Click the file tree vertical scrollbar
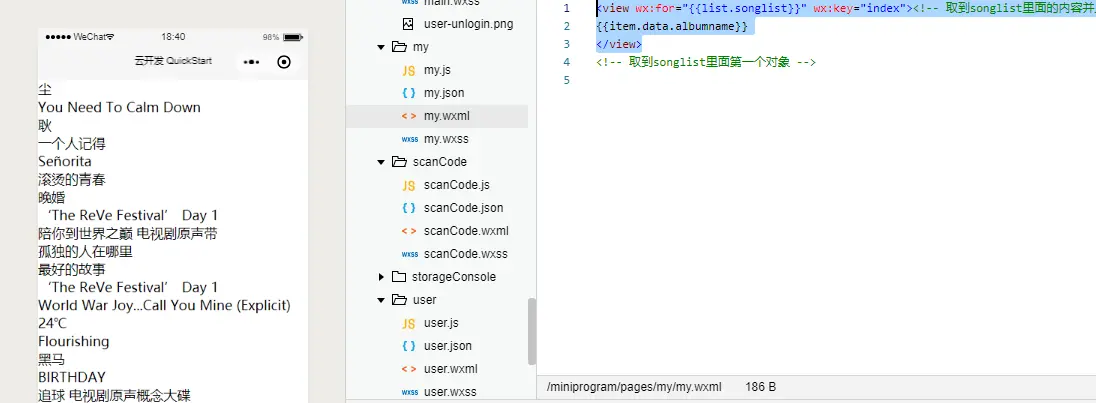The width and height of the screenshot is (1096, 403). pyautogui.click(x=532, y=331)
